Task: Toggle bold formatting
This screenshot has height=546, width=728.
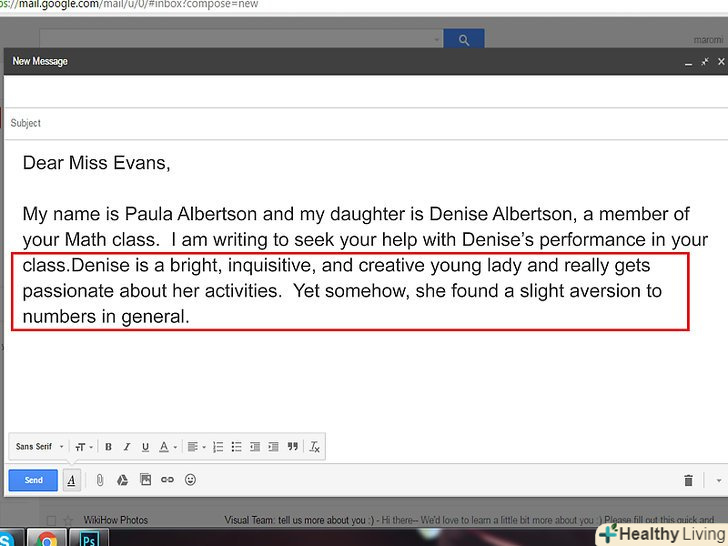Action: [108, 447]
